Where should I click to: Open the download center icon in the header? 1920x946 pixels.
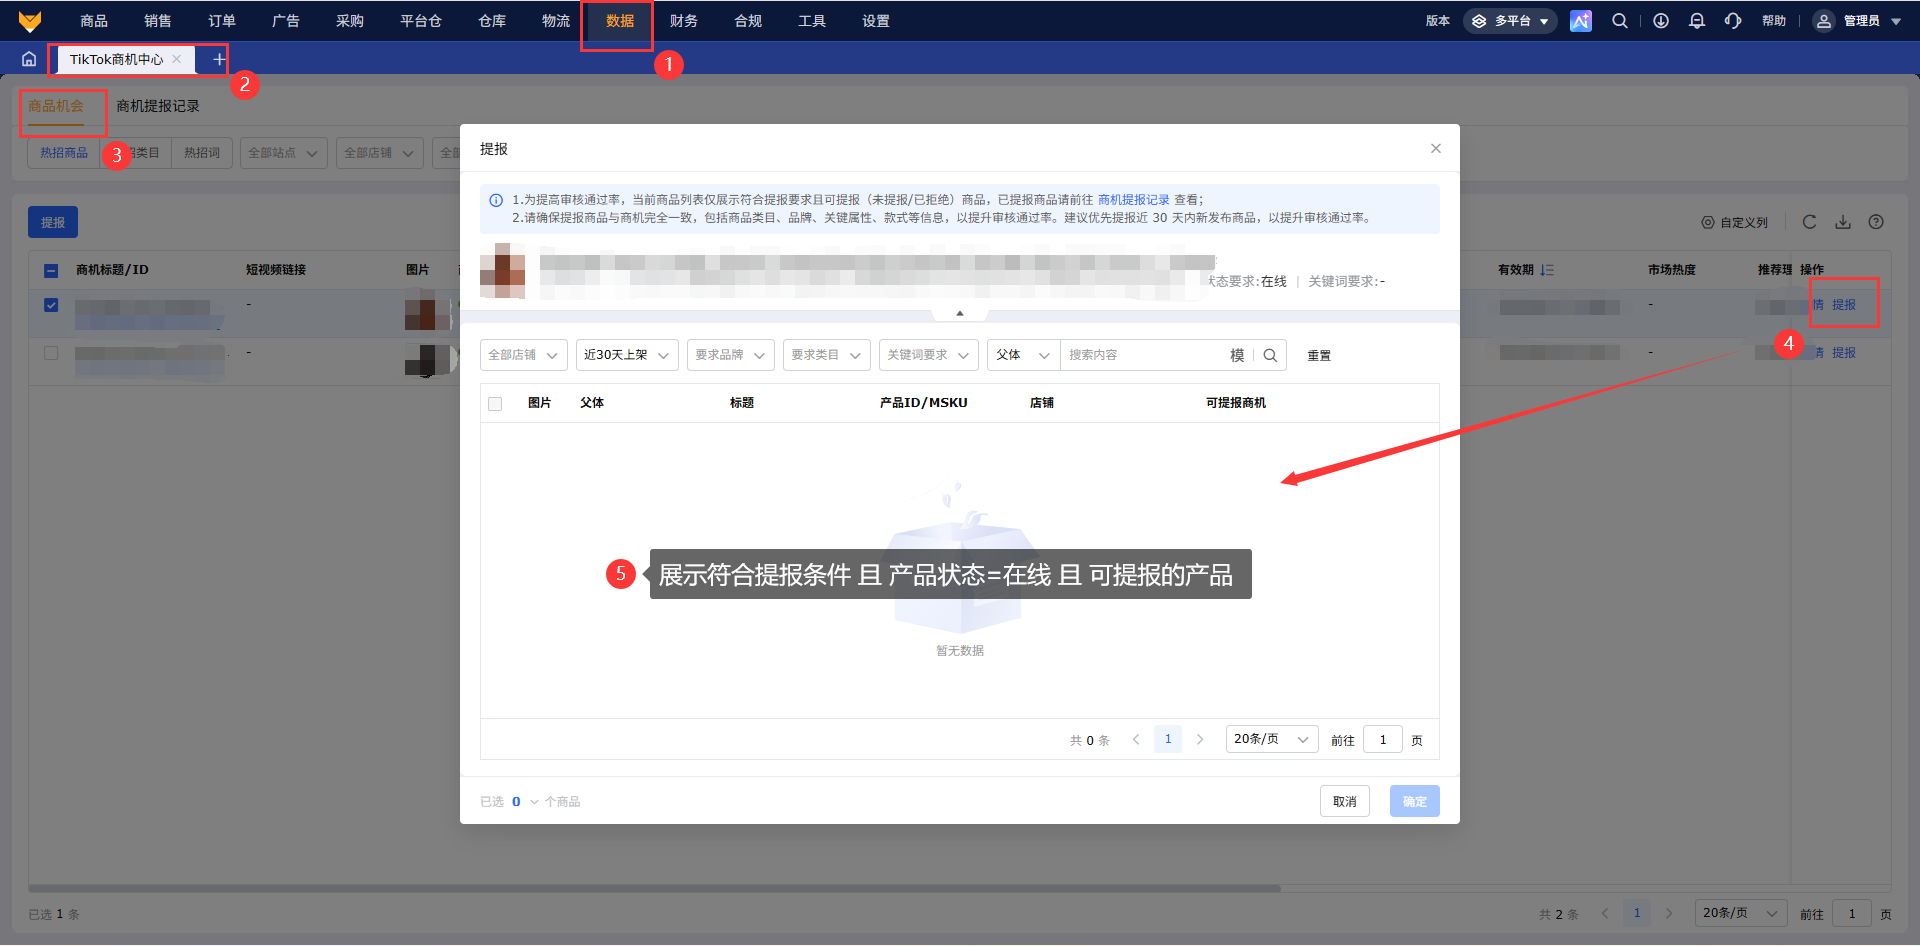pos(1661,21)
